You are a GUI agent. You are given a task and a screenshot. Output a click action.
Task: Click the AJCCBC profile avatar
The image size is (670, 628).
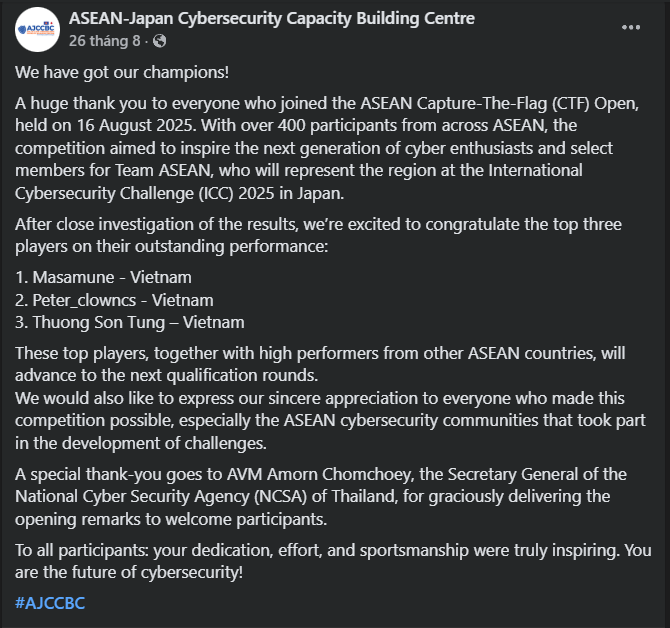[38, 29]
